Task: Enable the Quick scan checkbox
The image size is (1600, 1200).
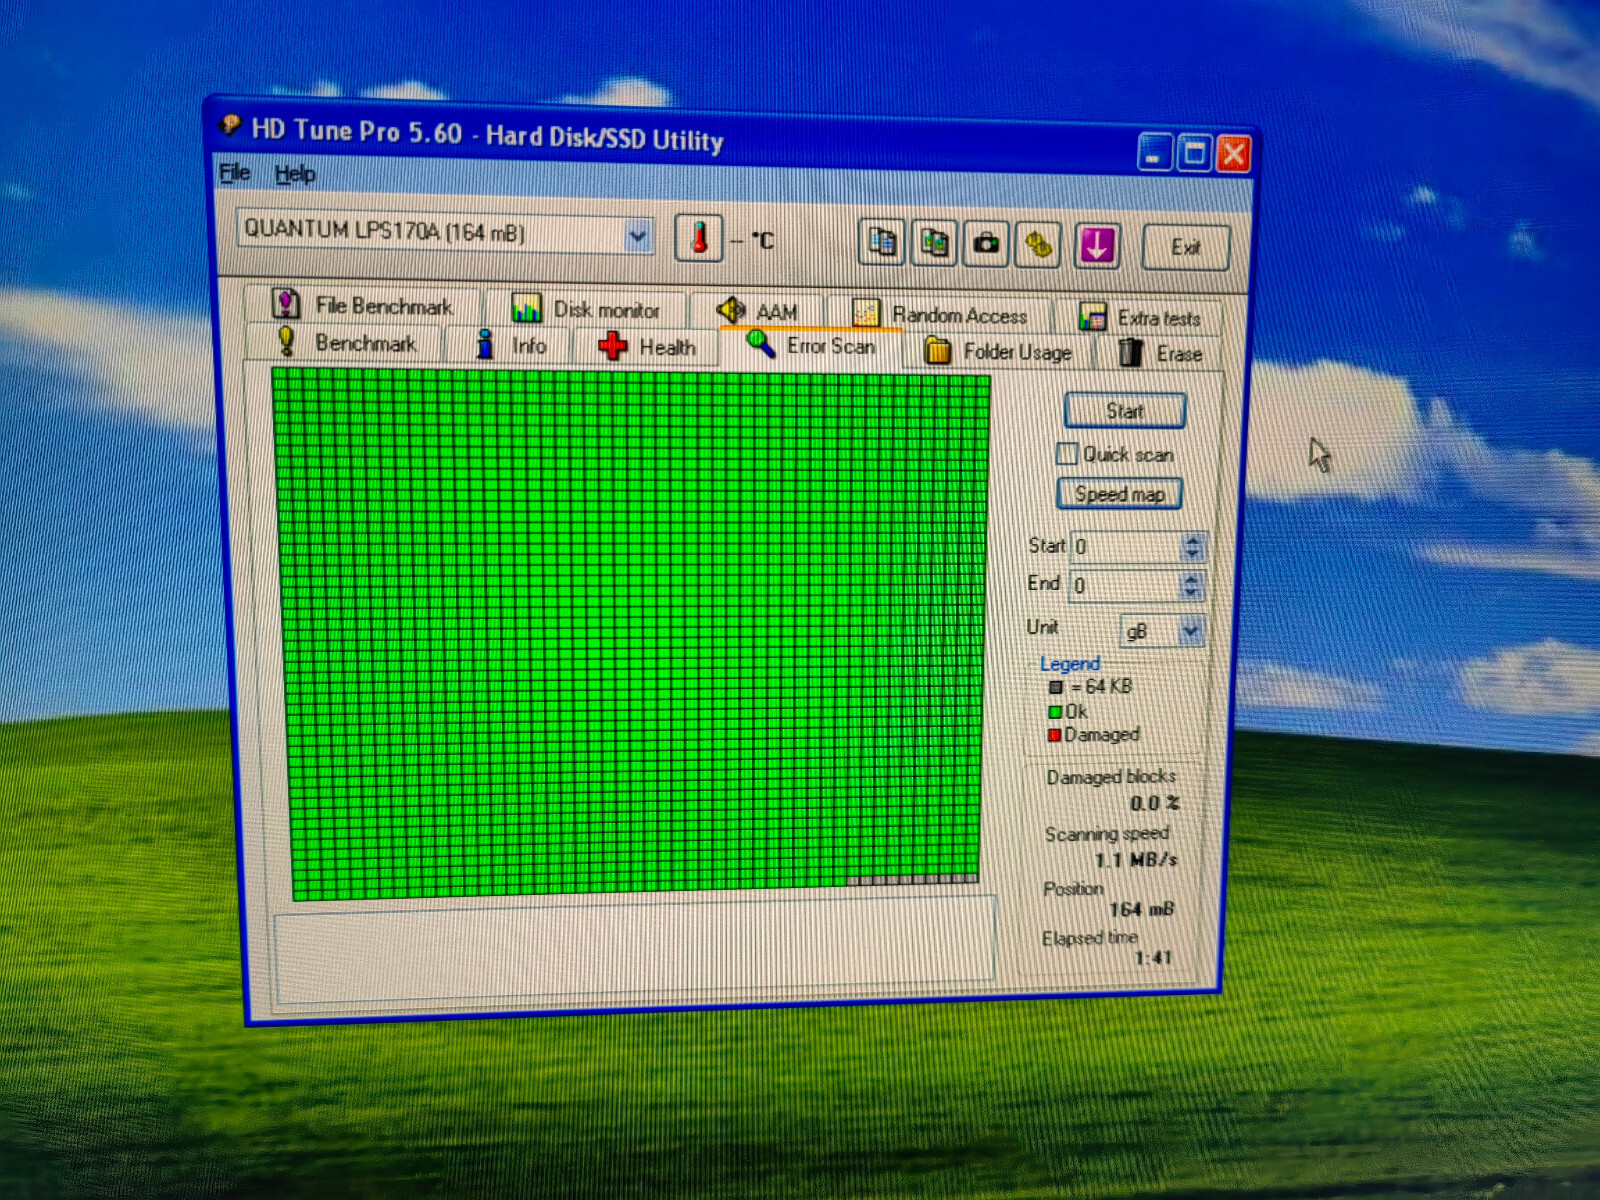Action: pyautogui.click(x=1067, y=453)
